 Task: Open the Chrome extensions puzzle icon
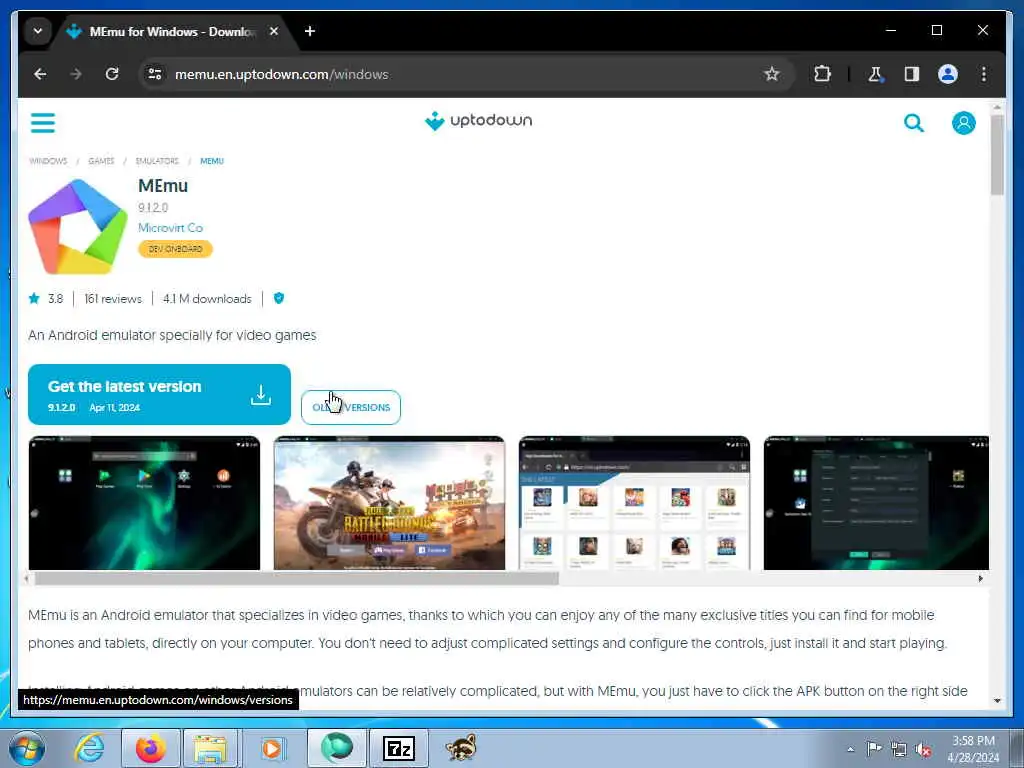pyautogui.click(x=822, y=74)
